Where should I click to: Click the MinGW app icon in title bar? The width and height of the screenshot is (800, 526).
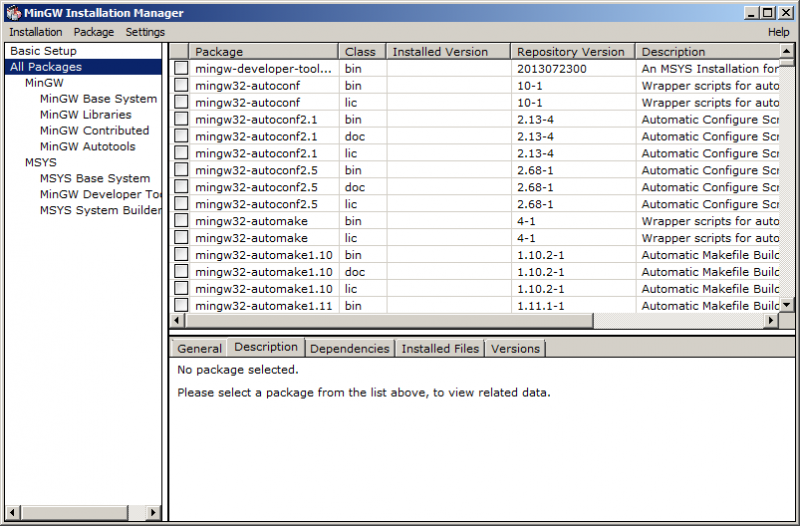[x=14, y=13]
